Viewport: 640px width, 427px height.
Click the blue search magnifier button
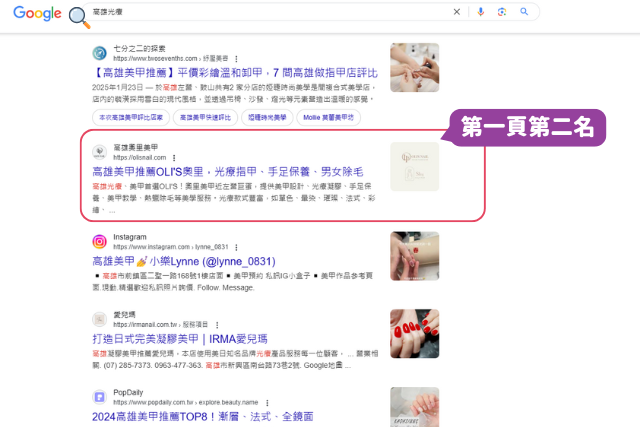(x=524, y=12)
